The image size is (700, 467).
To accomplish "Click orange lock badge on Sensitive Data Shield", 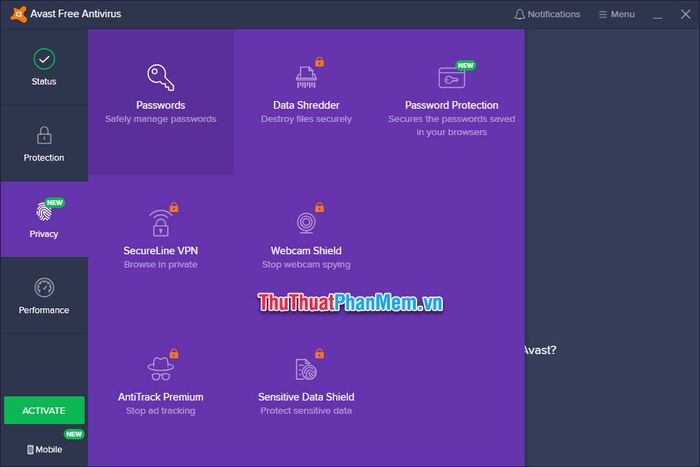I will tap(320, 354).
